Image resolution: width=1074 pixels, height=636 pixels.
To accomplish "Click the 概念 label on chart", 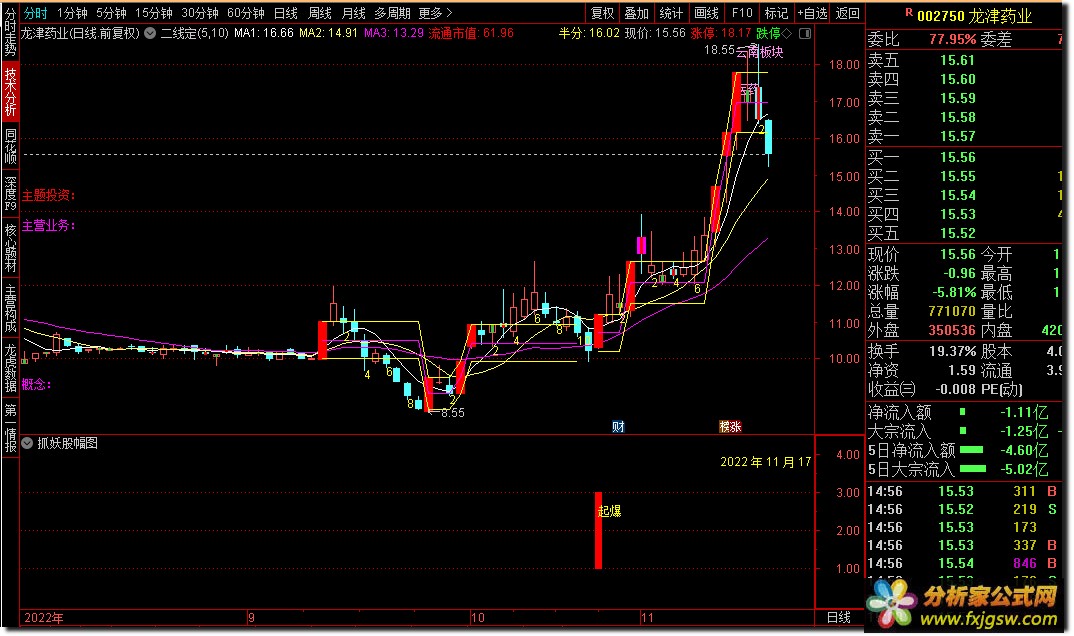I will pos(37,385).
